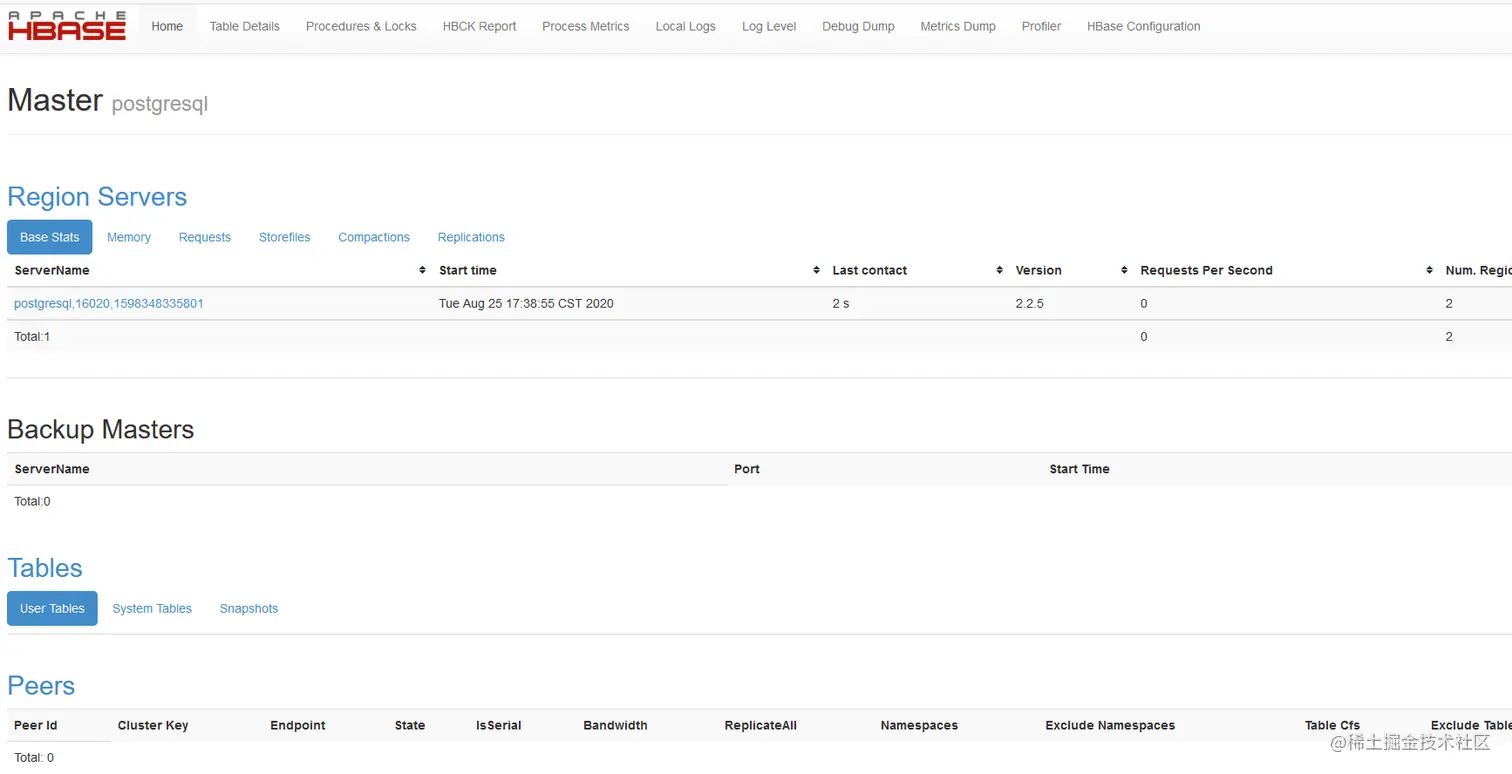The height and width of the screenshot is (774, 1512).
Task: Click 'Total:0' under Backup Masters
Action: (32, 502)
